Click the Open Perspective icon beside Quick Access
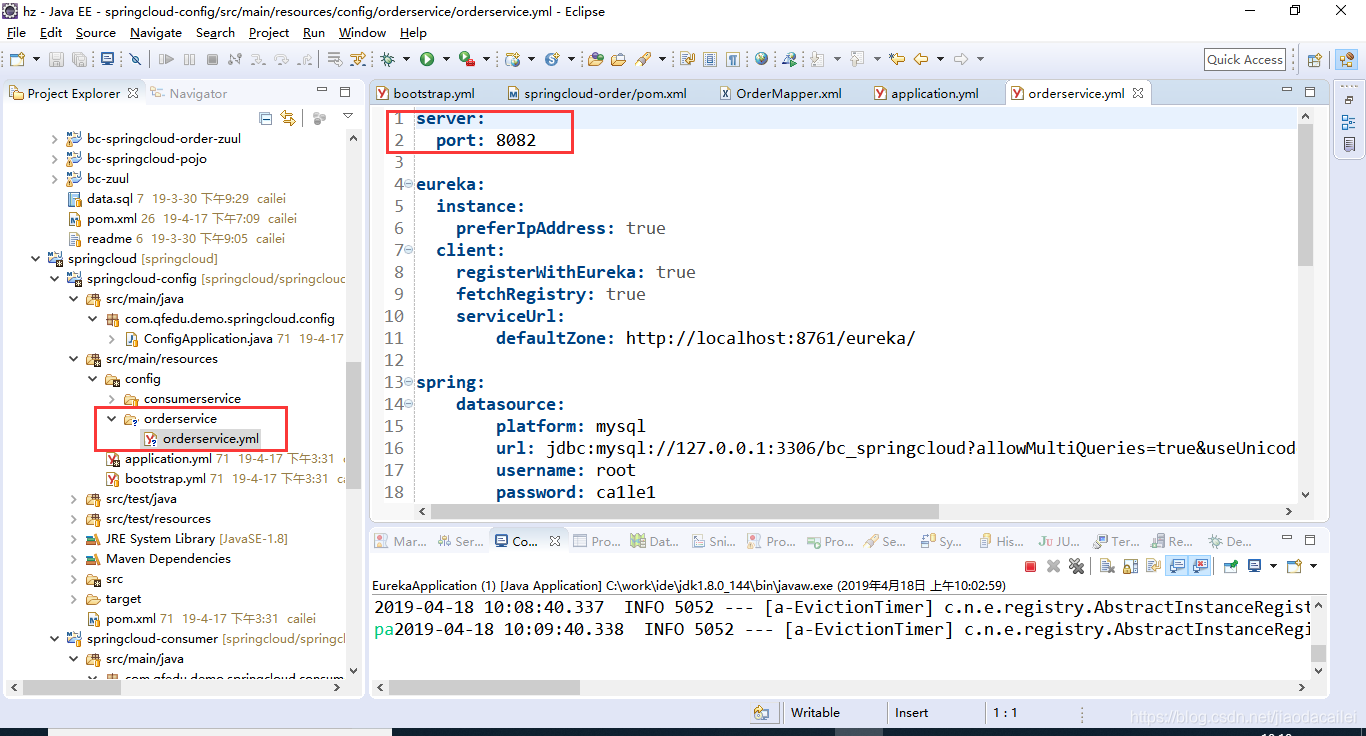The width and height of the screenshot is (1366, 736). [1315, 60]
